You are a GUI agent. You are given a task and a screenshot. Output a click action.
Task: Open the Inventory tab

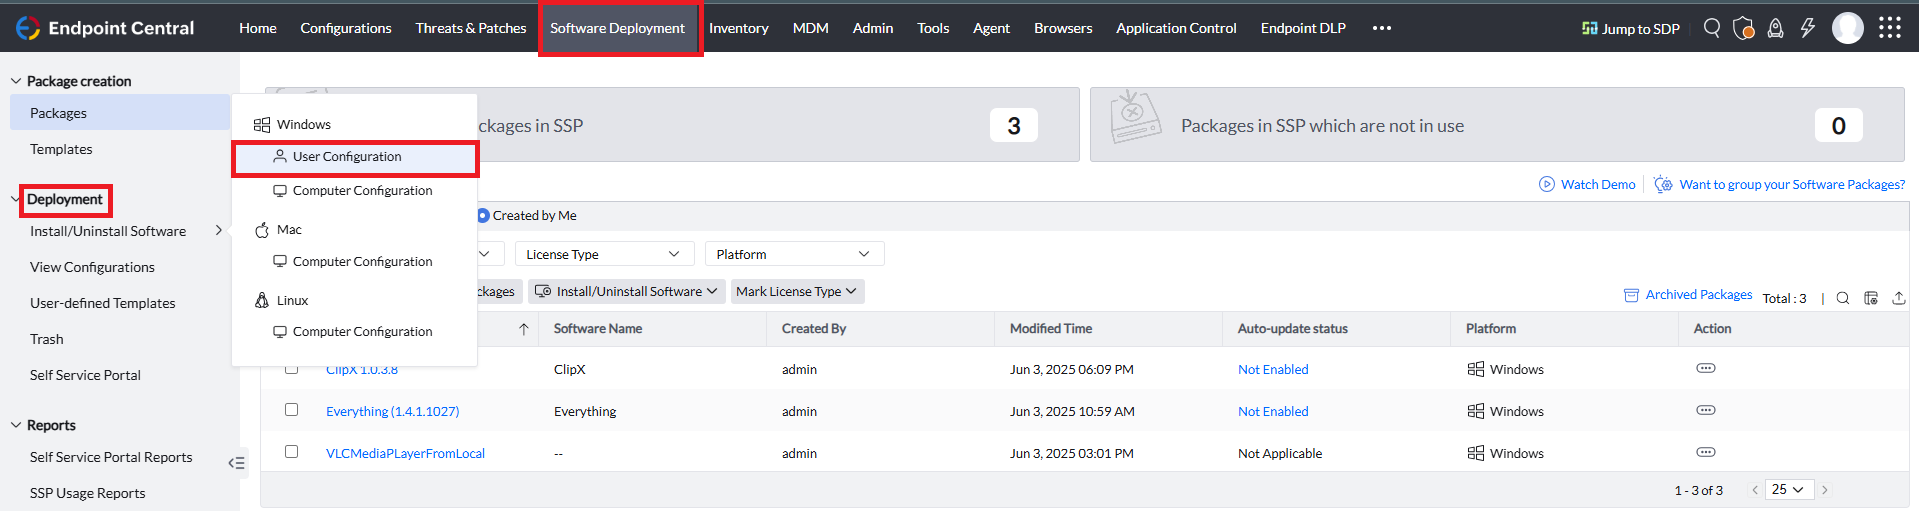[x=738, y=28]
